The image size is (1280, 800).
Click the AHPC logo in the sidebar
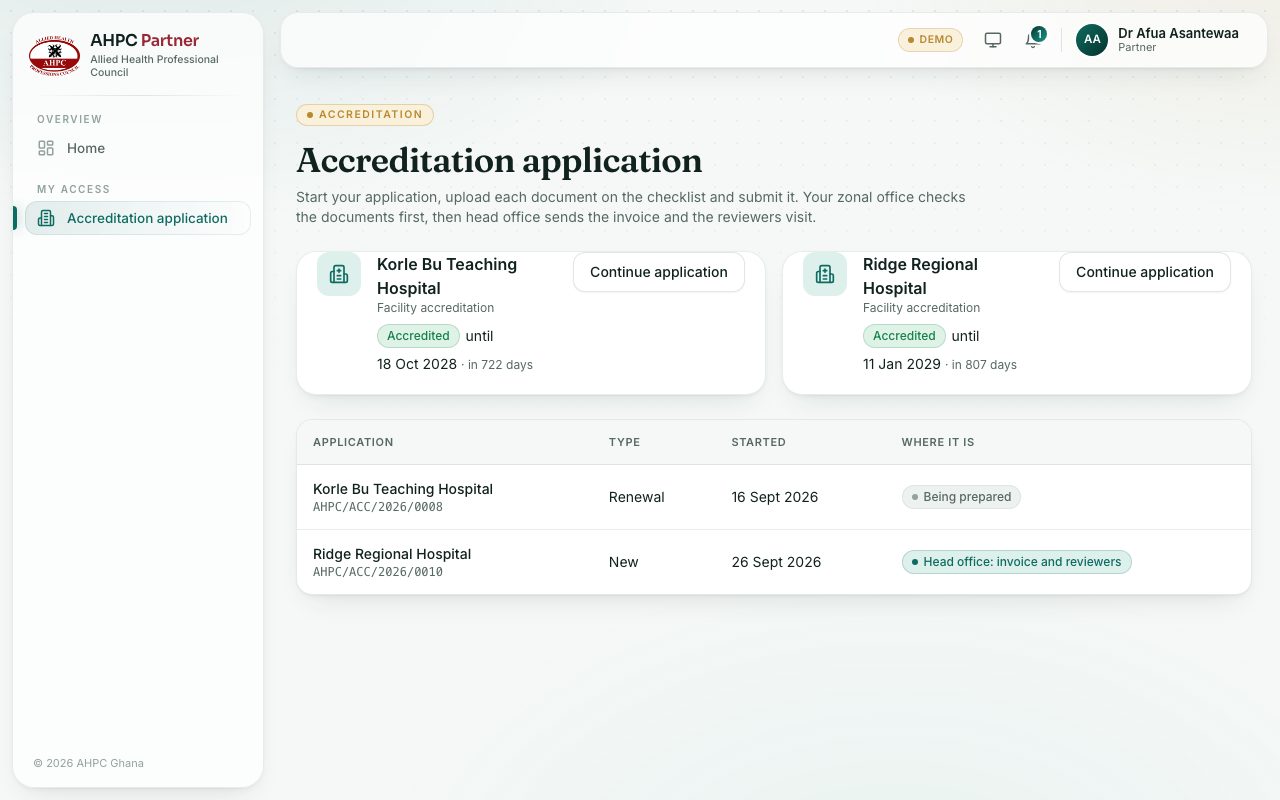point(54,55)
